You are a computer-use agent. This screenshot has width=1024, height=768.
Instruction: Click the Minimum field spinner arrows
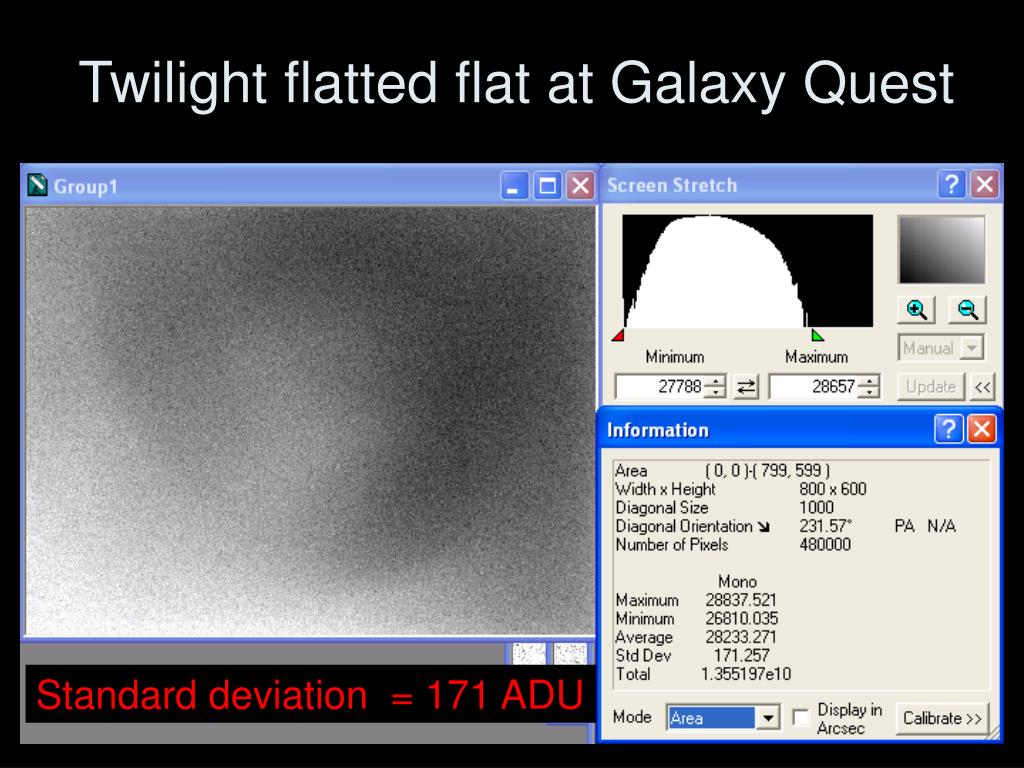tap(716, 387)
